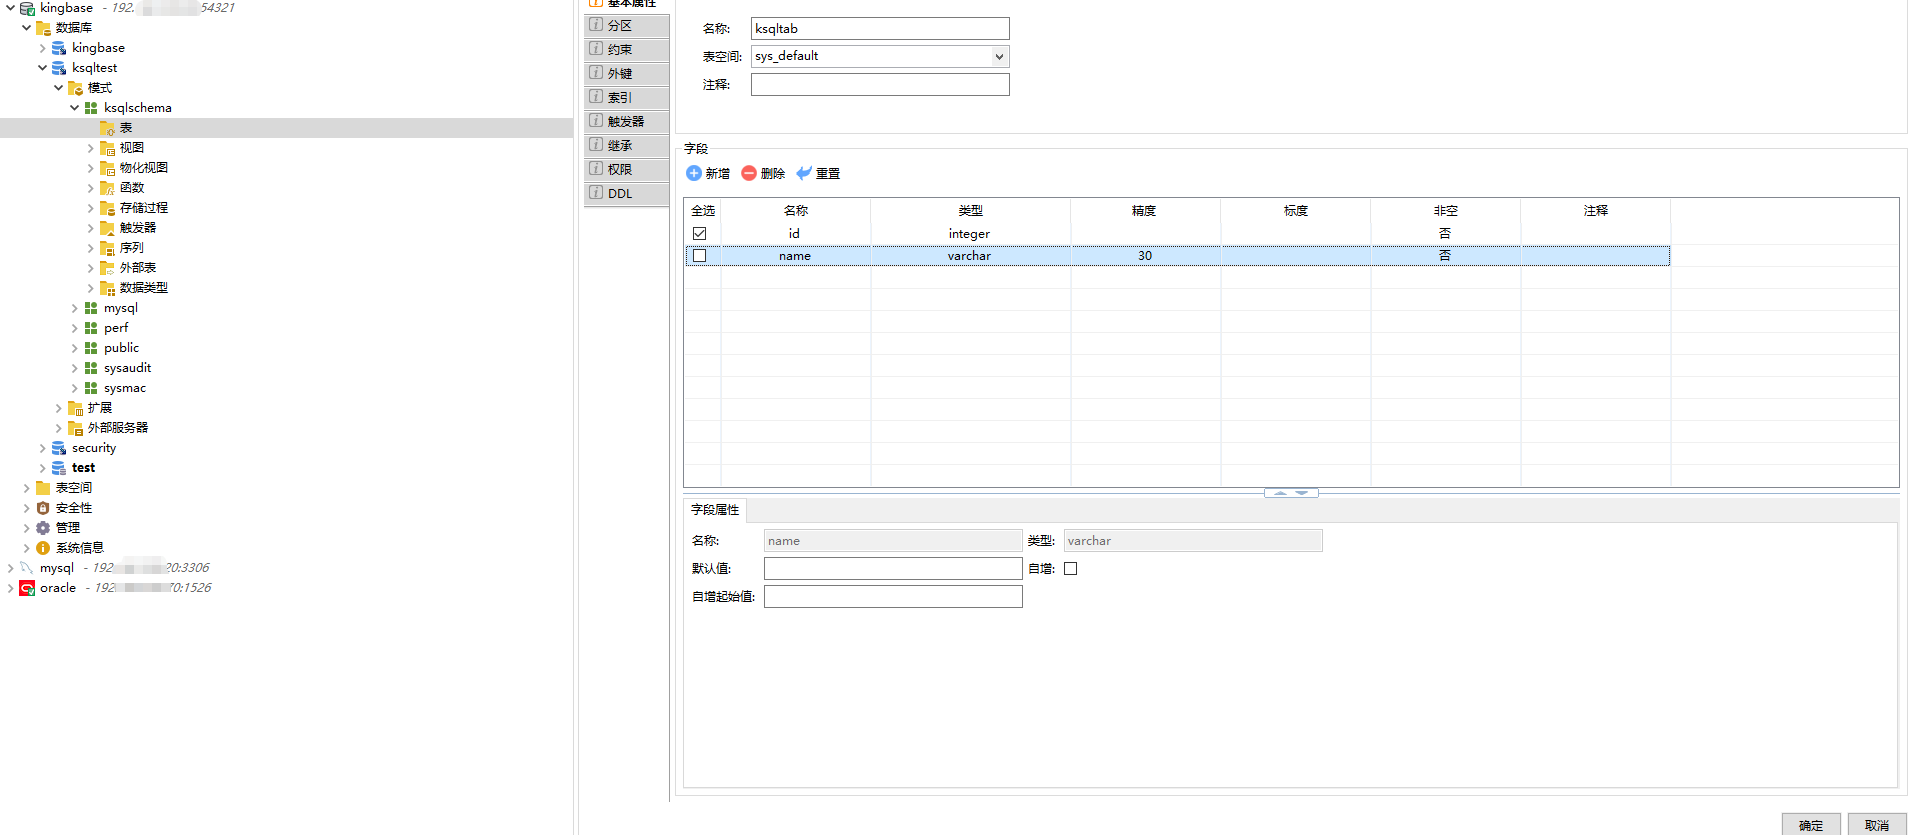Open the 表空间 sys_default dropdown
This screenshot has width=1913, height=835.
pyautogui.click(x=998, y=57)
